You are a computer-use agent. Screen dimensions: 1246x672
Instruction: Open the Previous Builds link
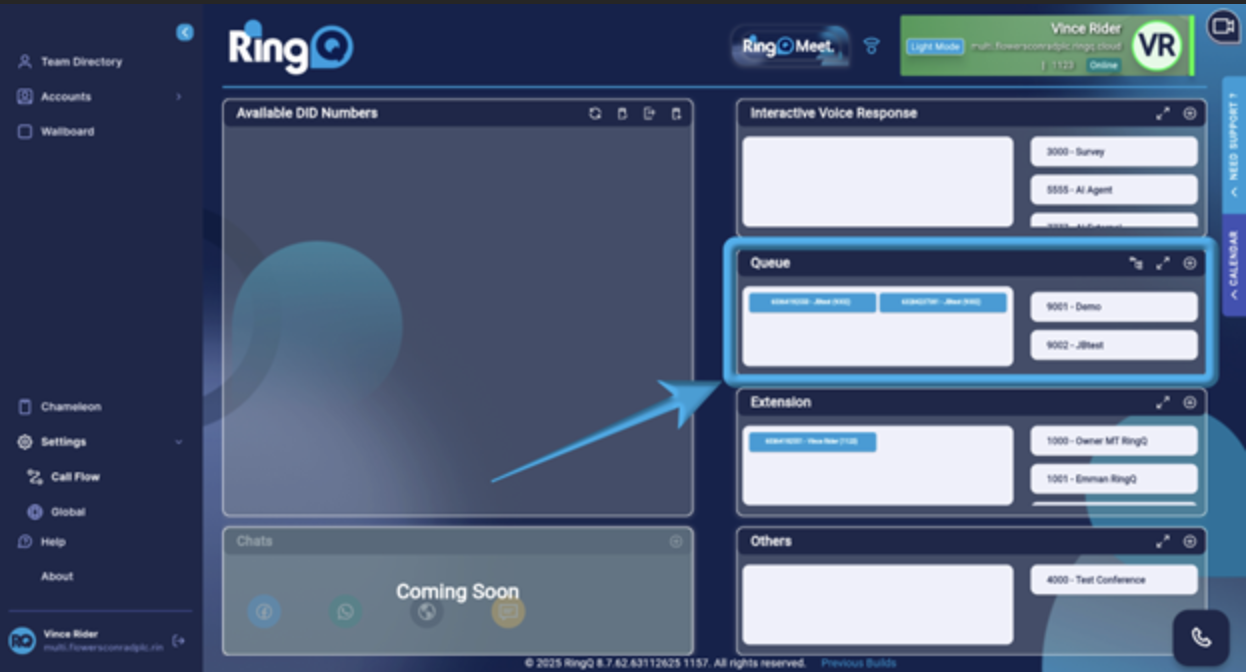pos(857,661)
